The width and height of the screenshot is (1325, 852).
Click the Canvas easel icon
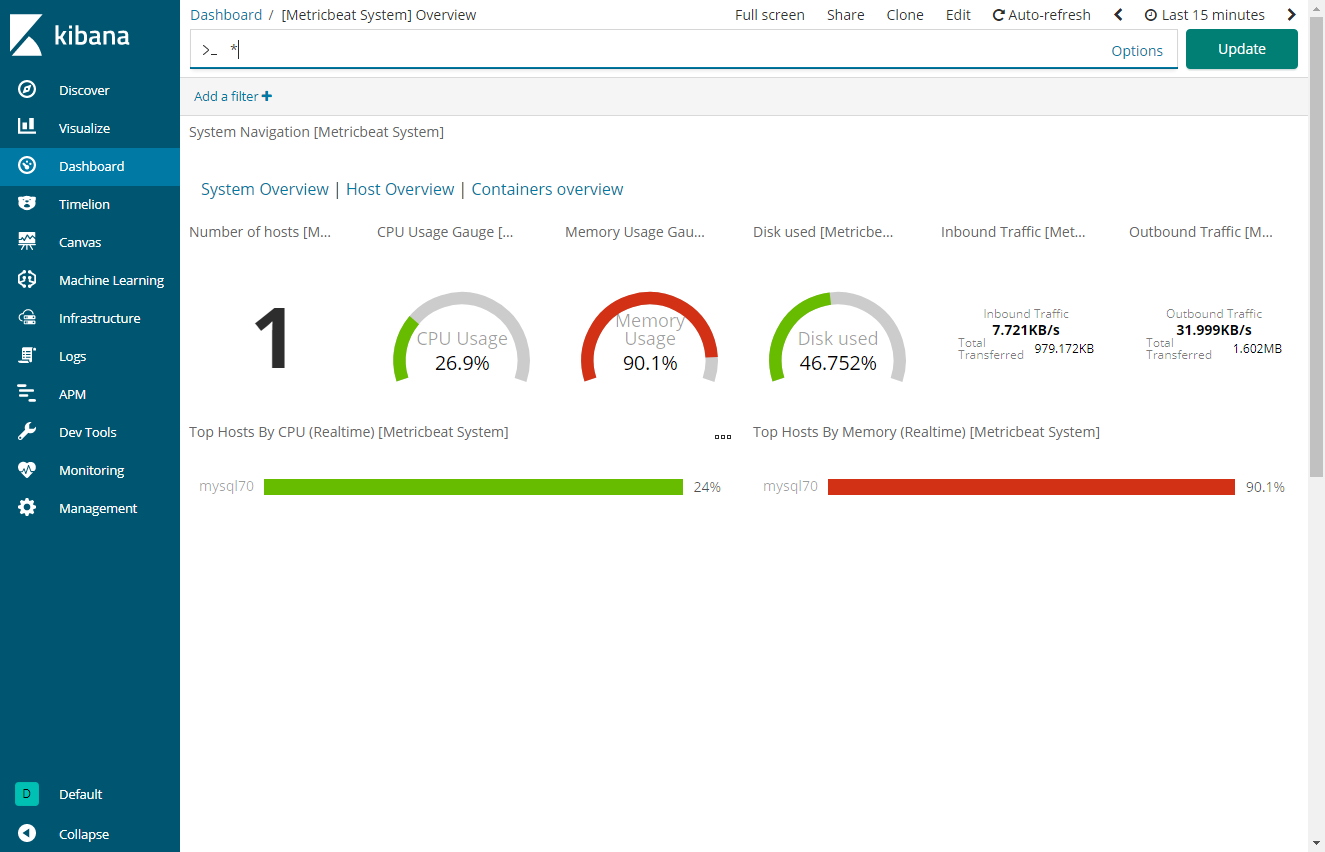[27, 242]
